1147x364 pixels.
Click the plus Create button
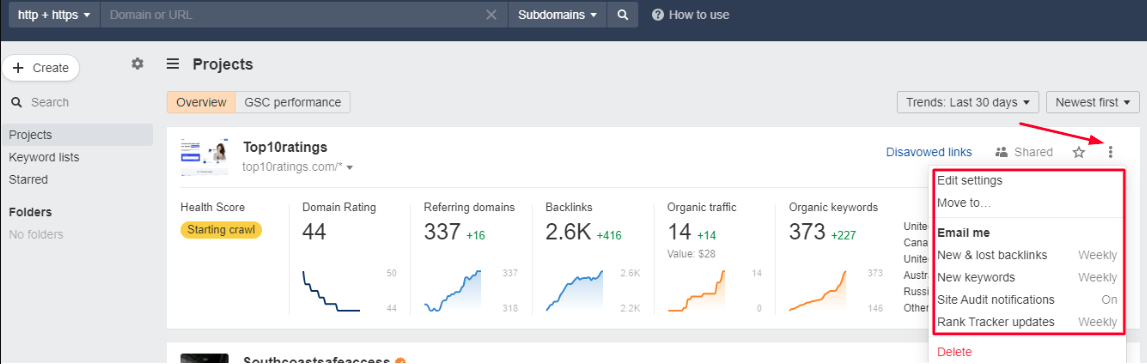pos(41,68)
